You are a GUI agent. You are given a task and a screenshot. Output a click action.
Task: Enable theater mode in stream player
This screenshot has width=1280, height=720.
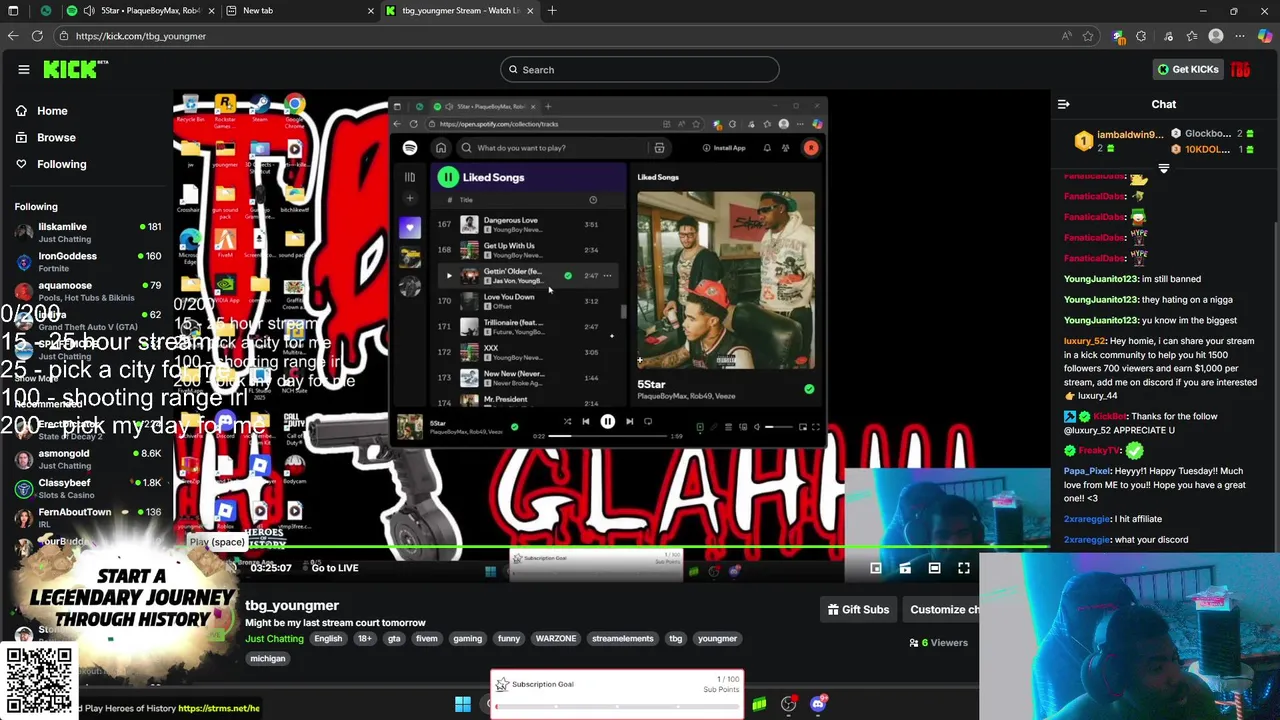point(934,568)
